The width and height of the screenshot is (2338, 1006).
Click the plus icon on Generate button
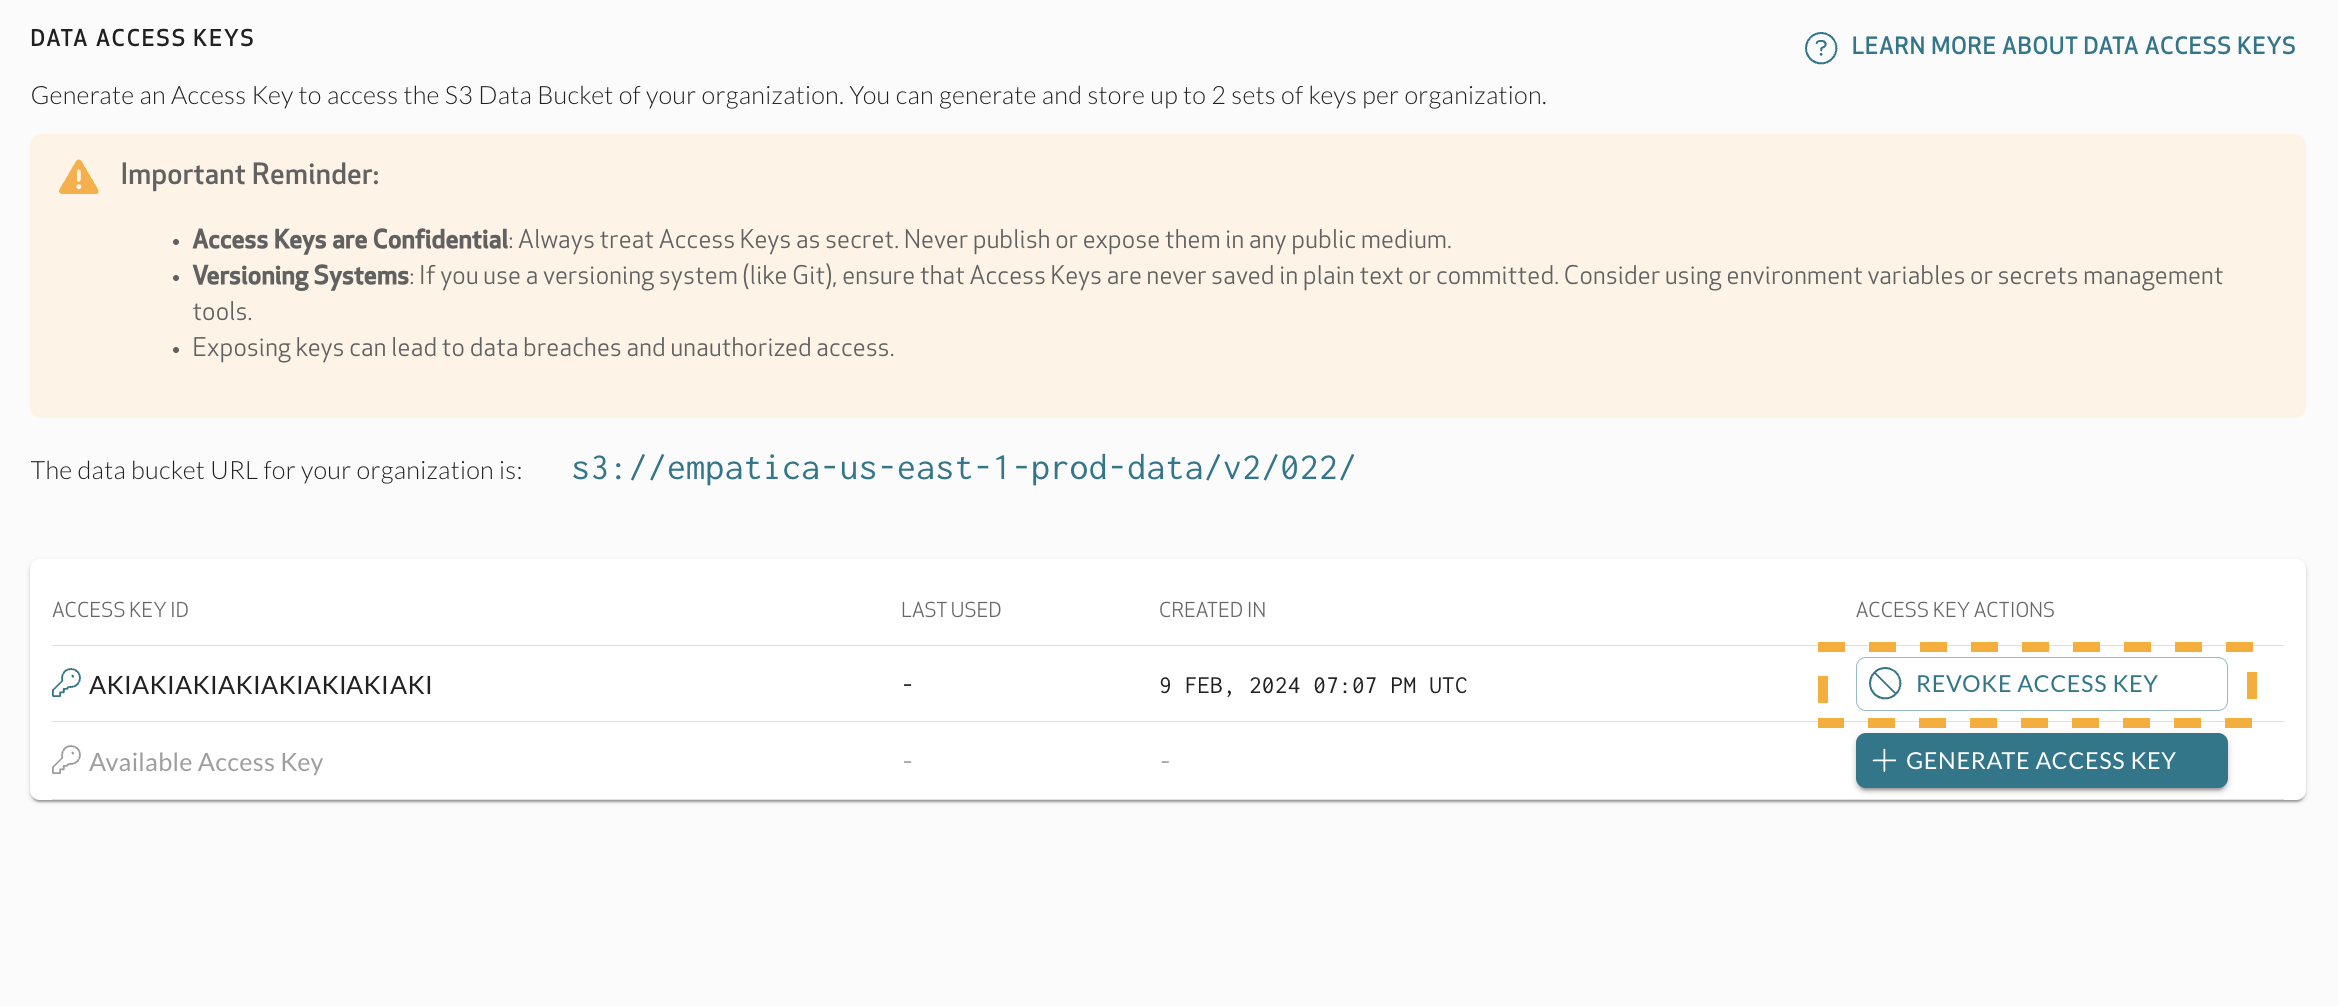[1884, 760]
